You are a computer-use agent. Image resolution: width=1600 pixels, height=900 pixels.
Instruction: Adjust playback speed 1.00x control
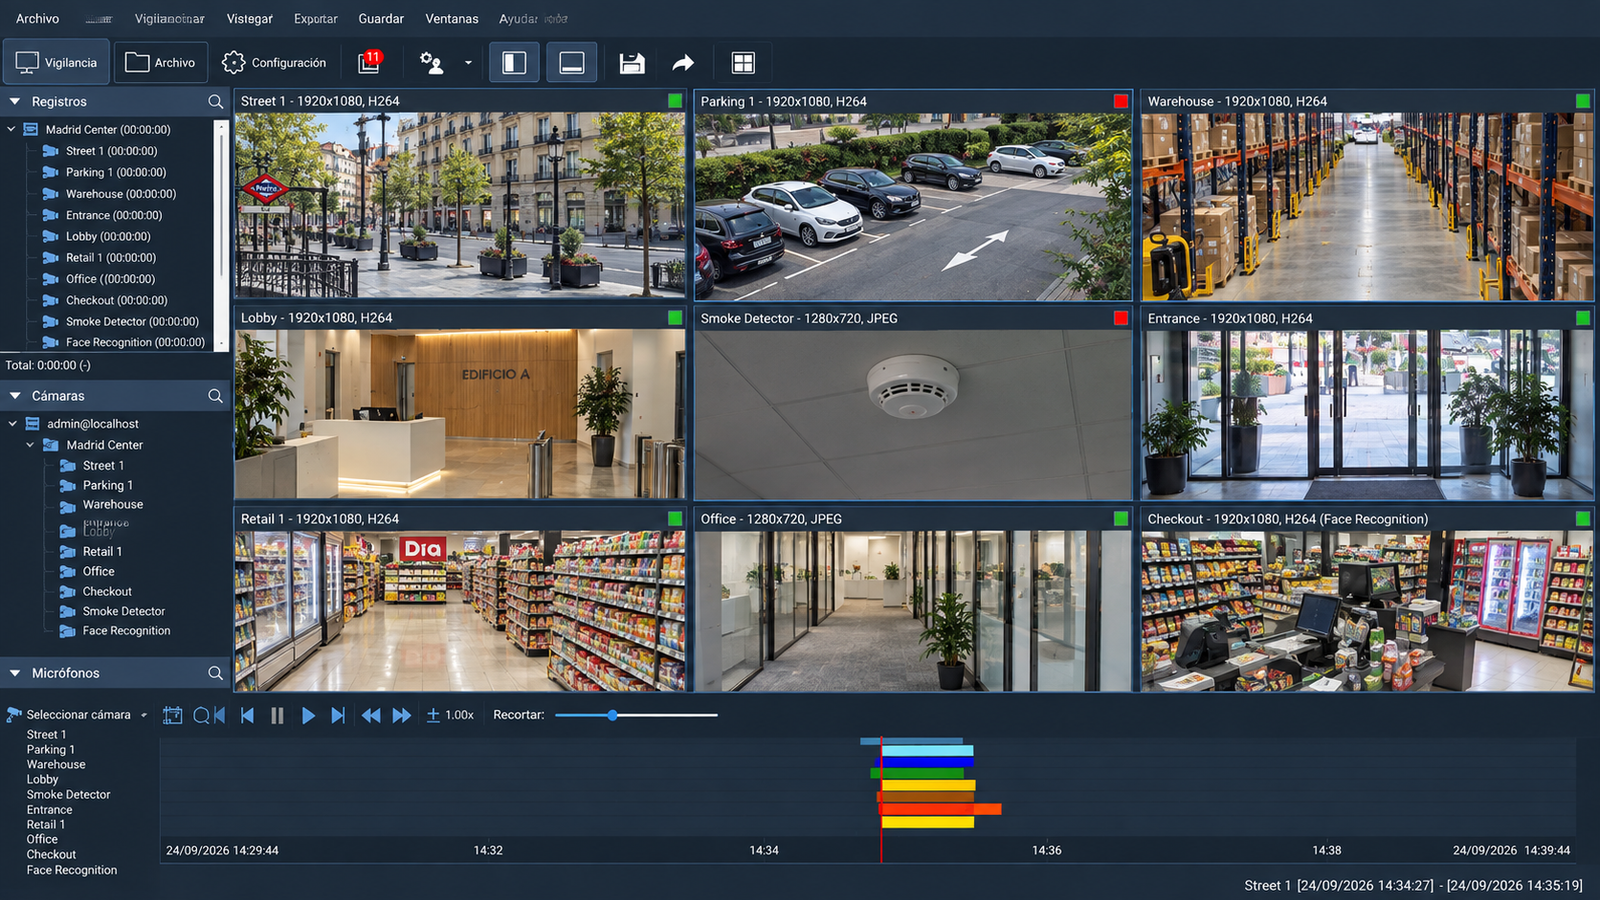pyautogui.click(x=450, y=715)
